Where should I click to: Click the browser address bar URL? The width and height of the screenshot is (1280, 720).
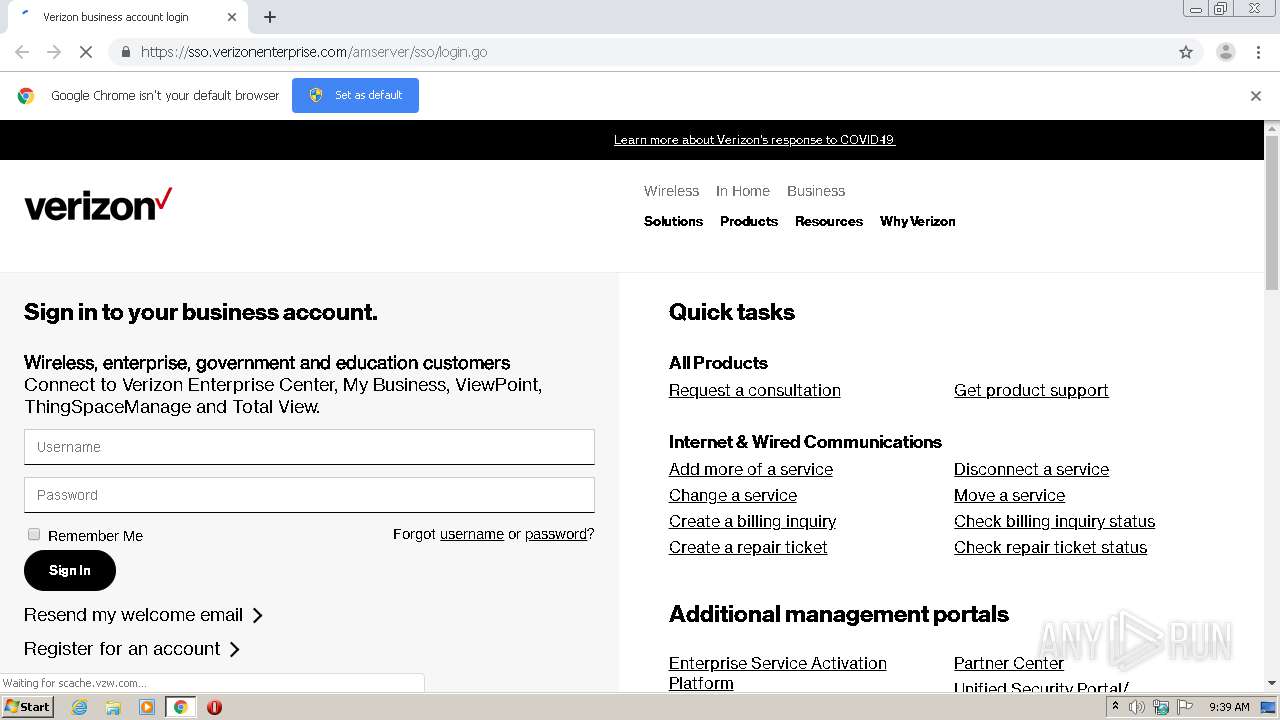314,52
